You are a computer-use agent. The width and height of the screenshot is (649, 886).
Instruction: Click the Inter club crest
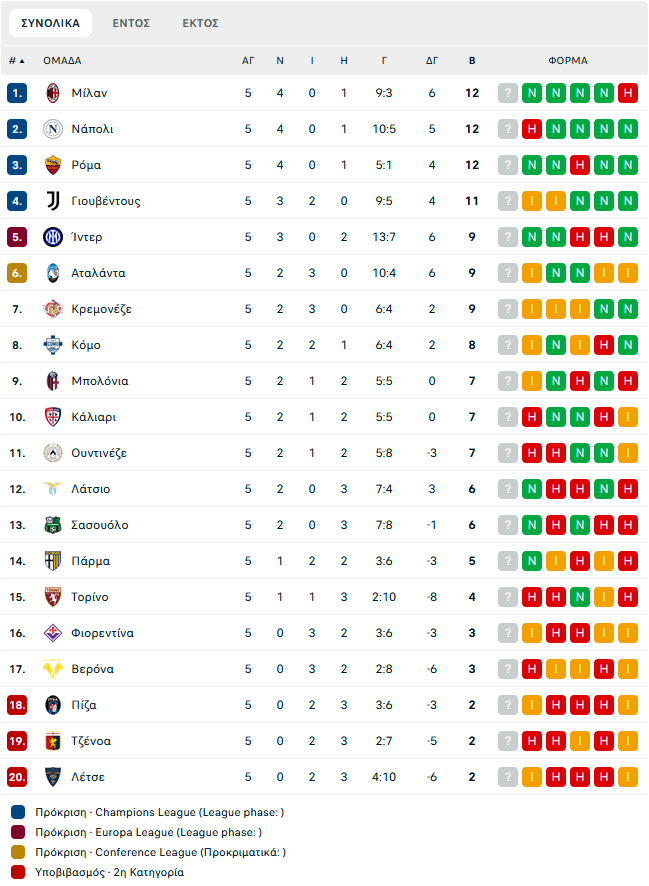point(53,237)
